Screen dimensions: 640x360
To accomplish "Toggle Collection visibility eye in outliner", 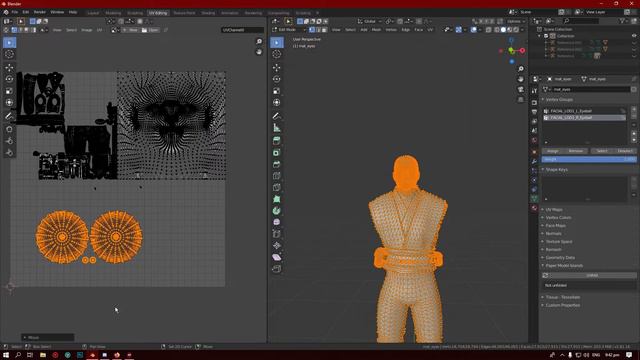I will (634, 36).
